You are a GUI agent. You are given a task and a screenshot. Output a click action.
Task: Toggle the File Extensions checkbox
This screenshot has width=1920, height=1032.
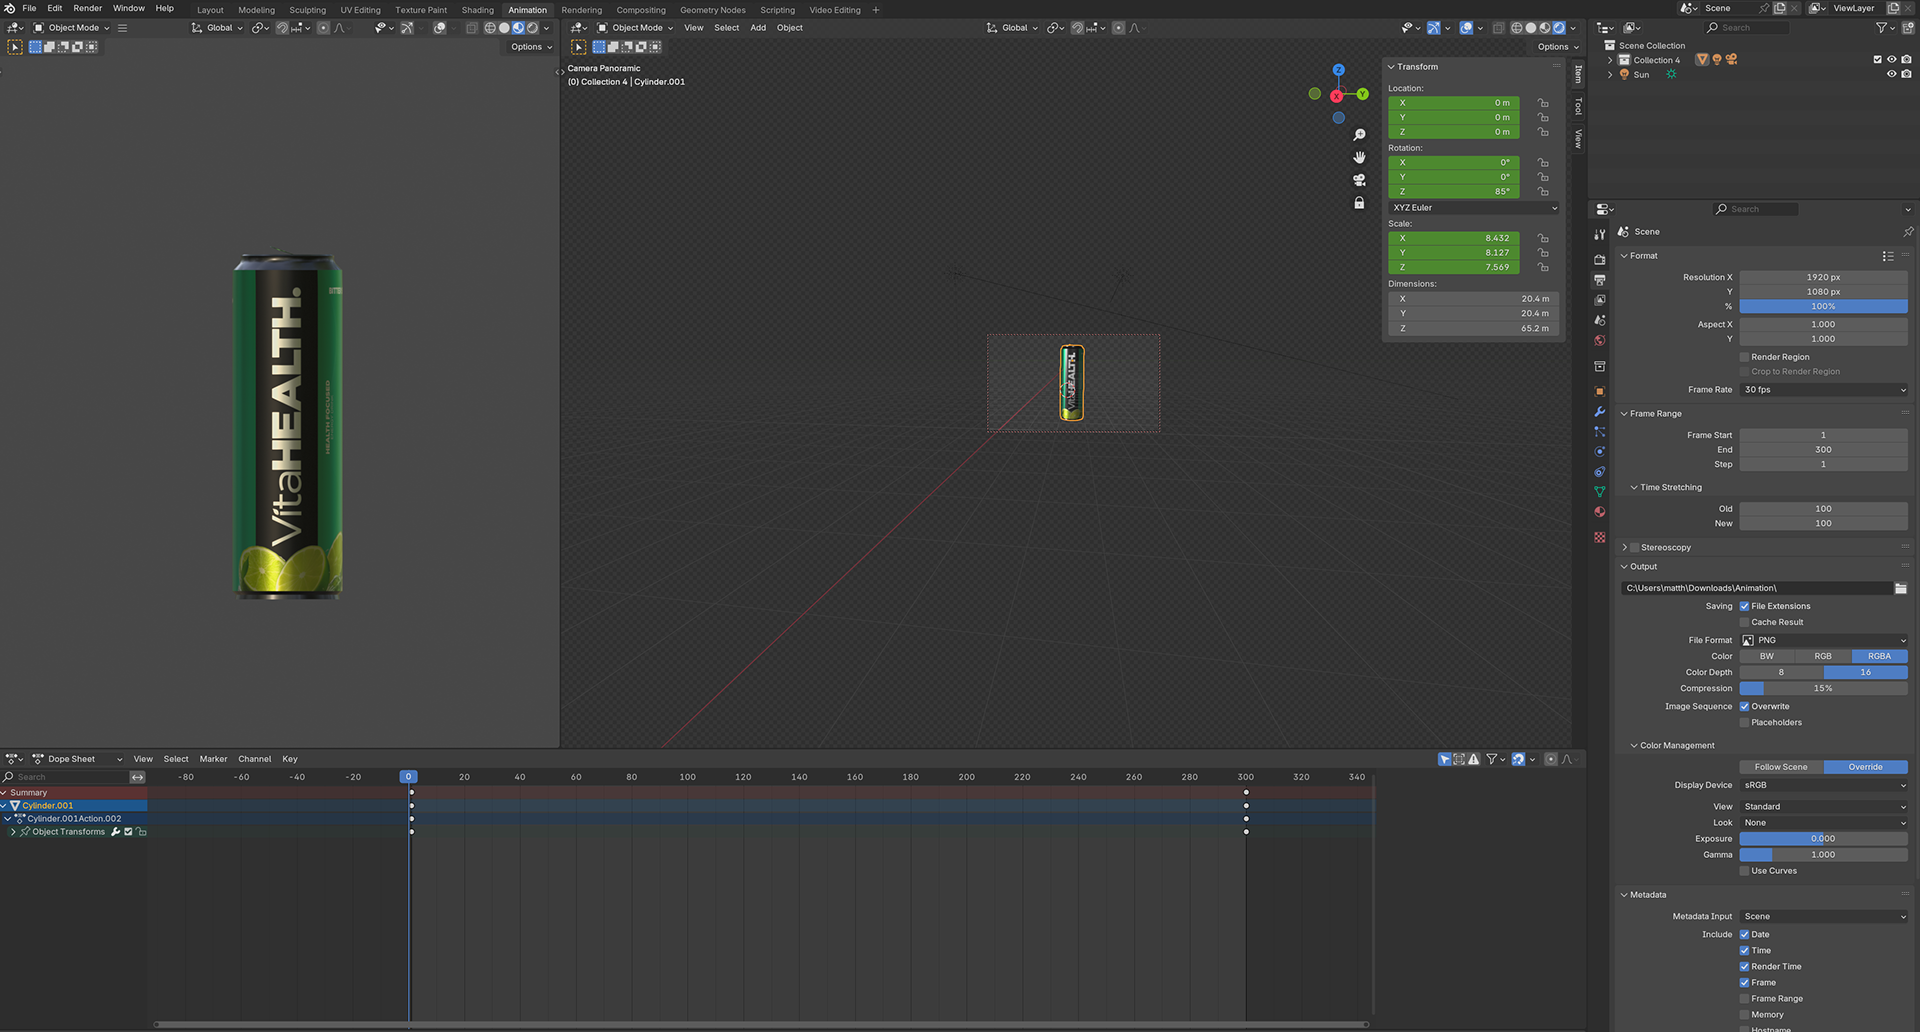[x=1744, y=606]
